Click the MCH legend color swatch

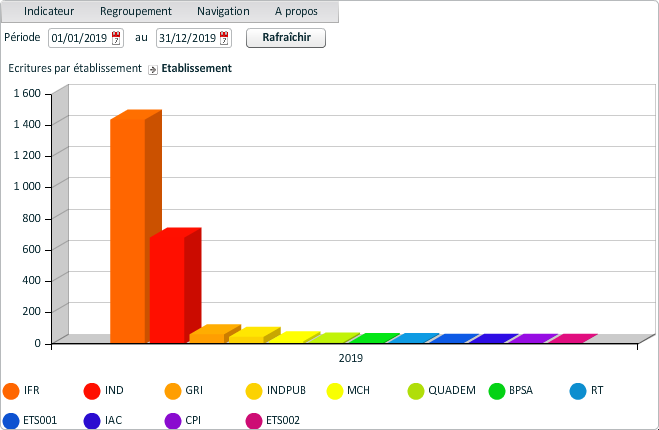335,391
